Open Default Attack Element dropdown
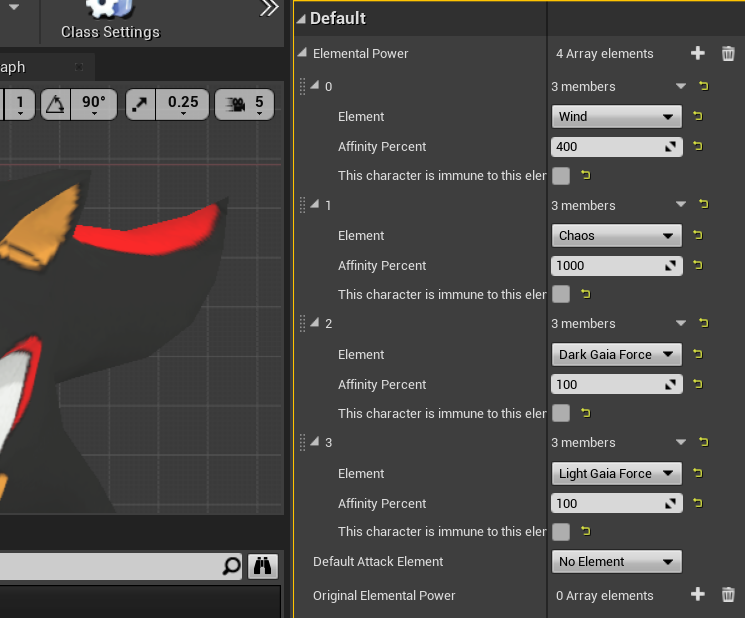 [616, 562]
